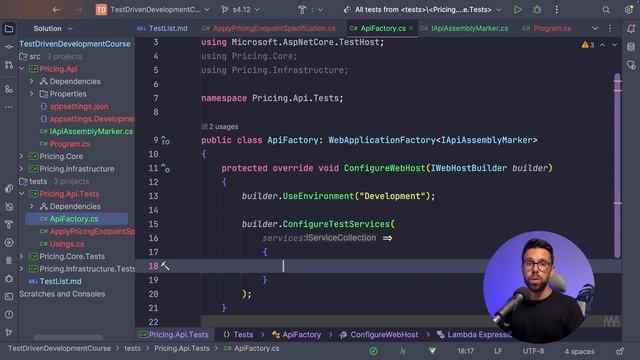
Task: Open the run configuration dropdown for tests
Action: (422, 9)
